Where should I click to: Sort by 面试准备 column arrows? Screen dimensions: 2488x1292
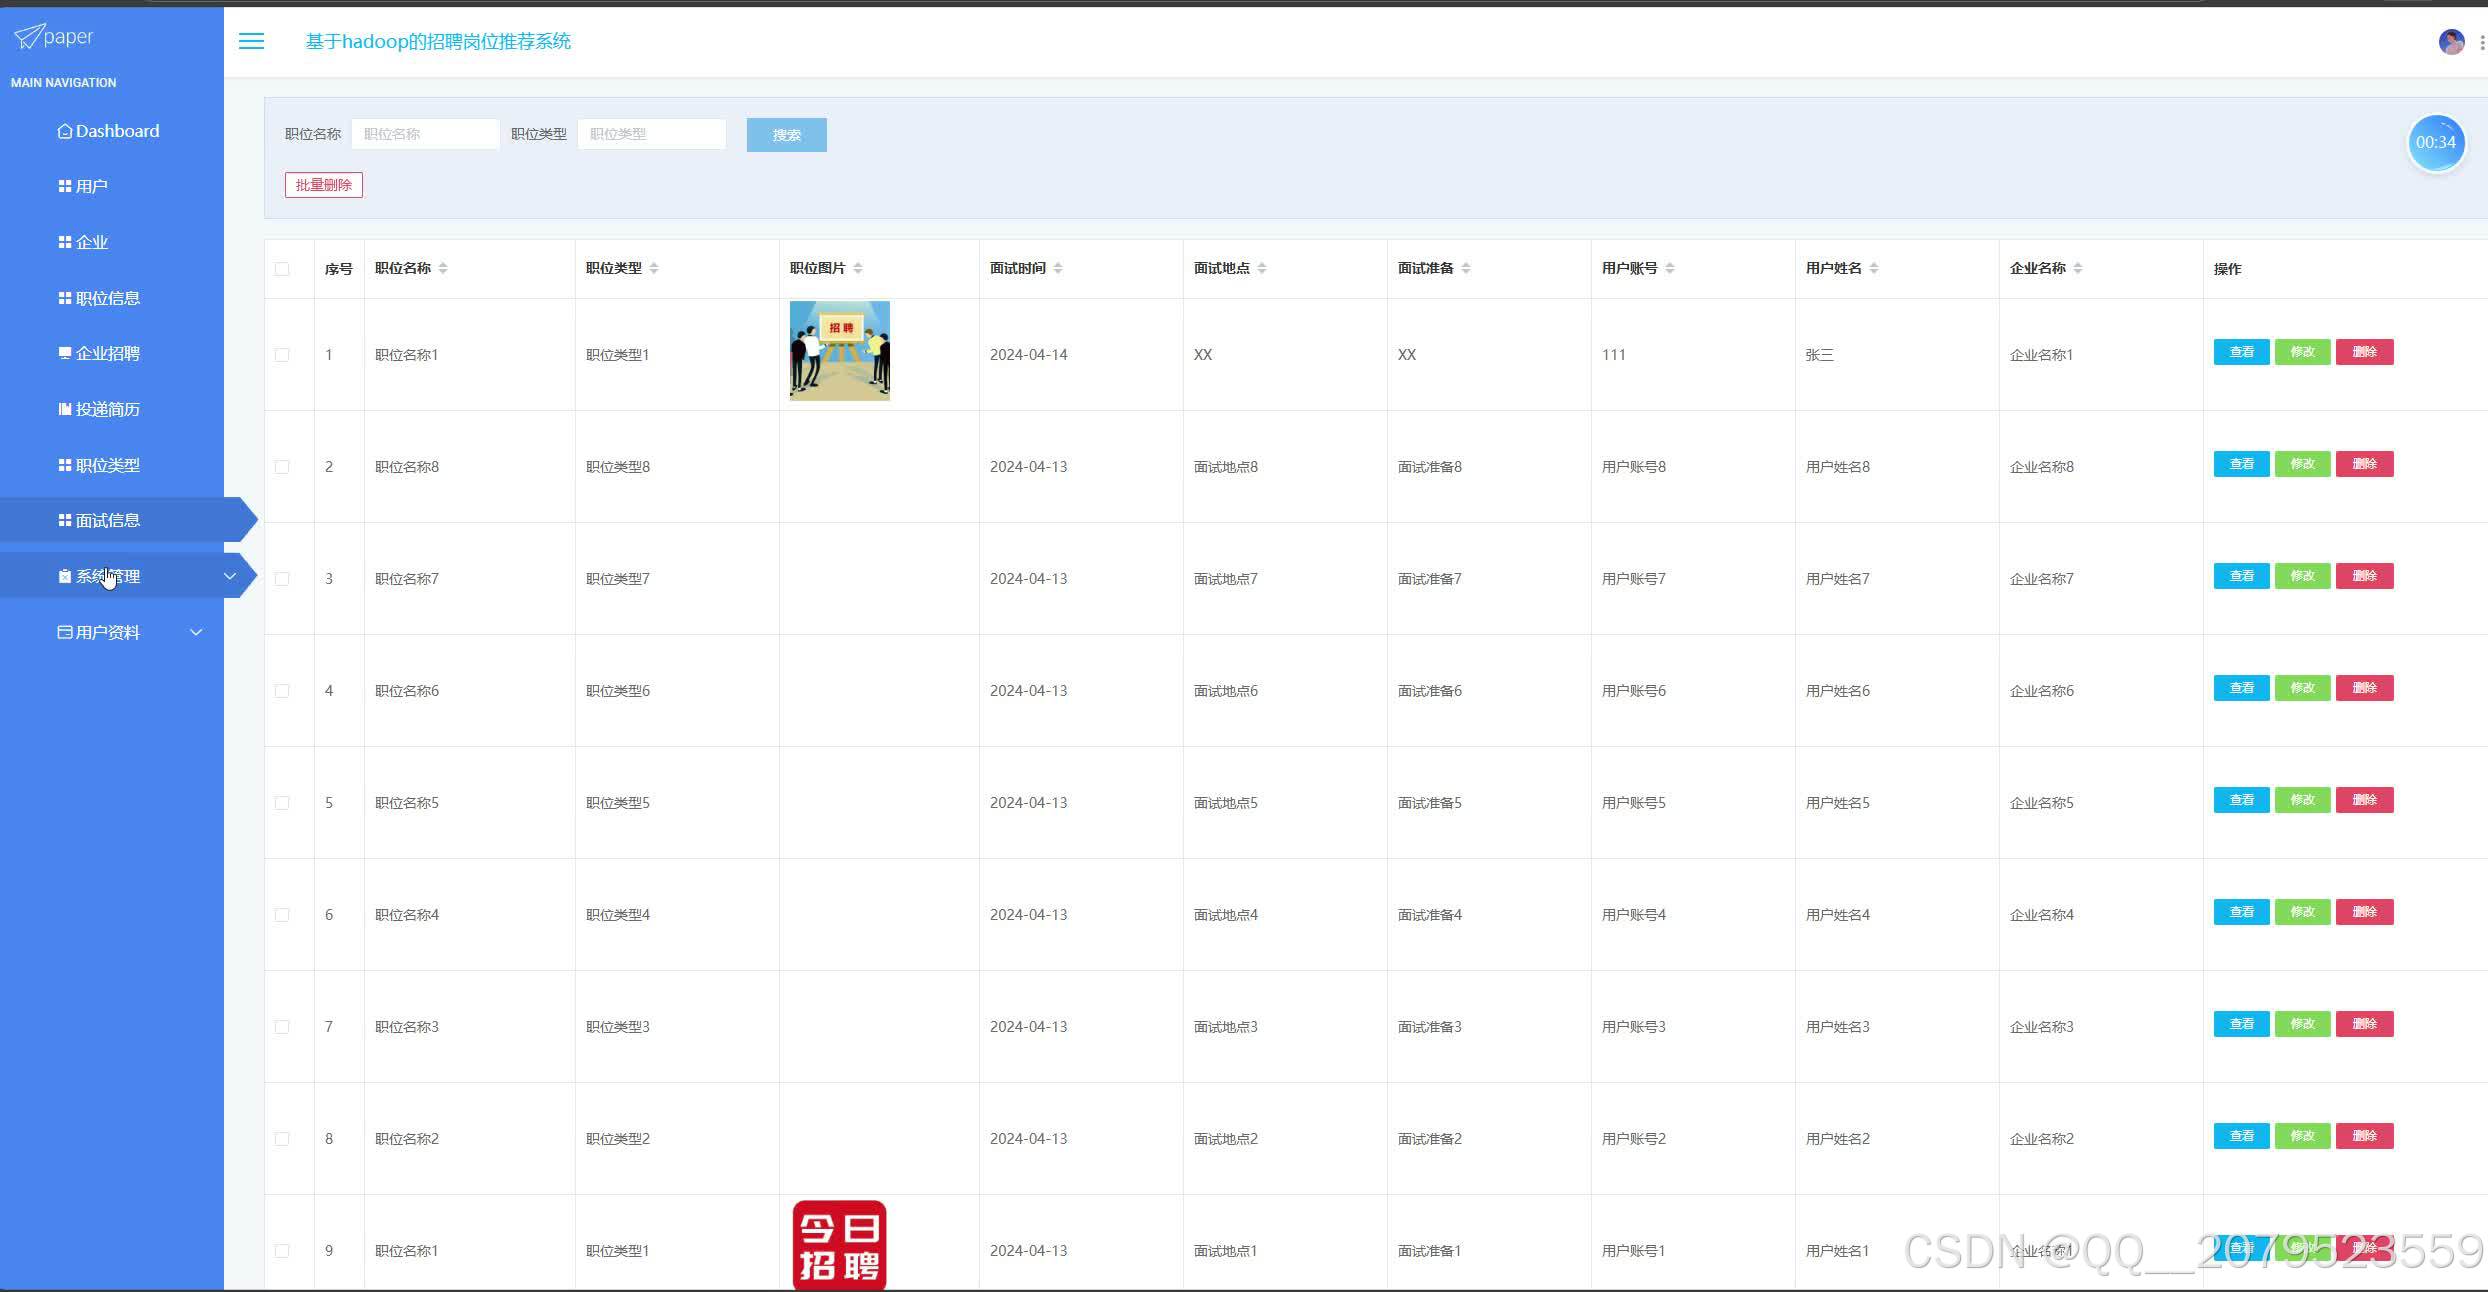click(1466, 268)
